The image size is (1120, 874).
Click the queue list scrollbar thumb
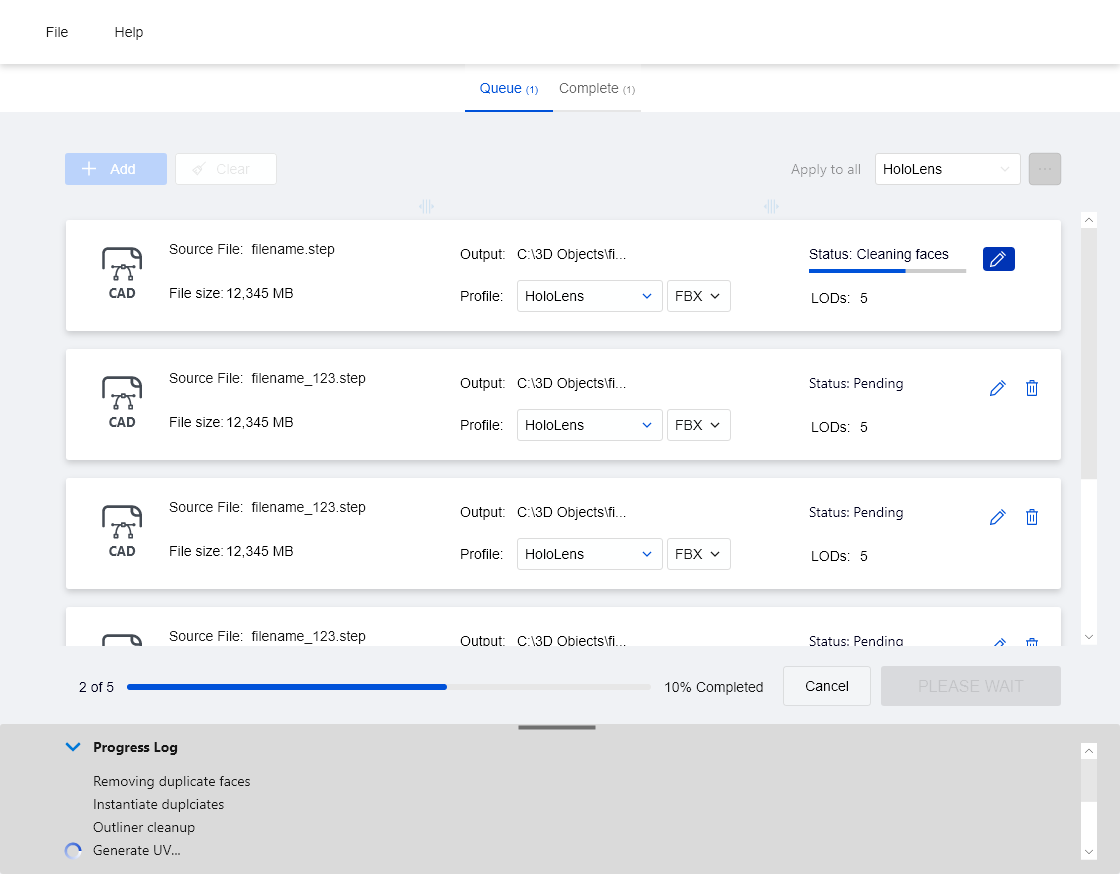point(1089,353)
